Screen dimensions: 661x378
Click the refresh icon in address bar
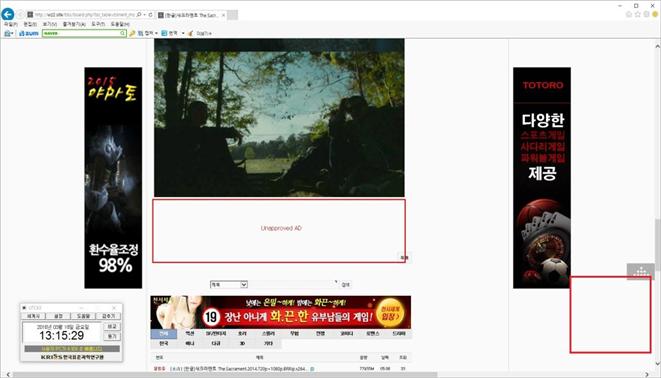click(x=150, y=15)
